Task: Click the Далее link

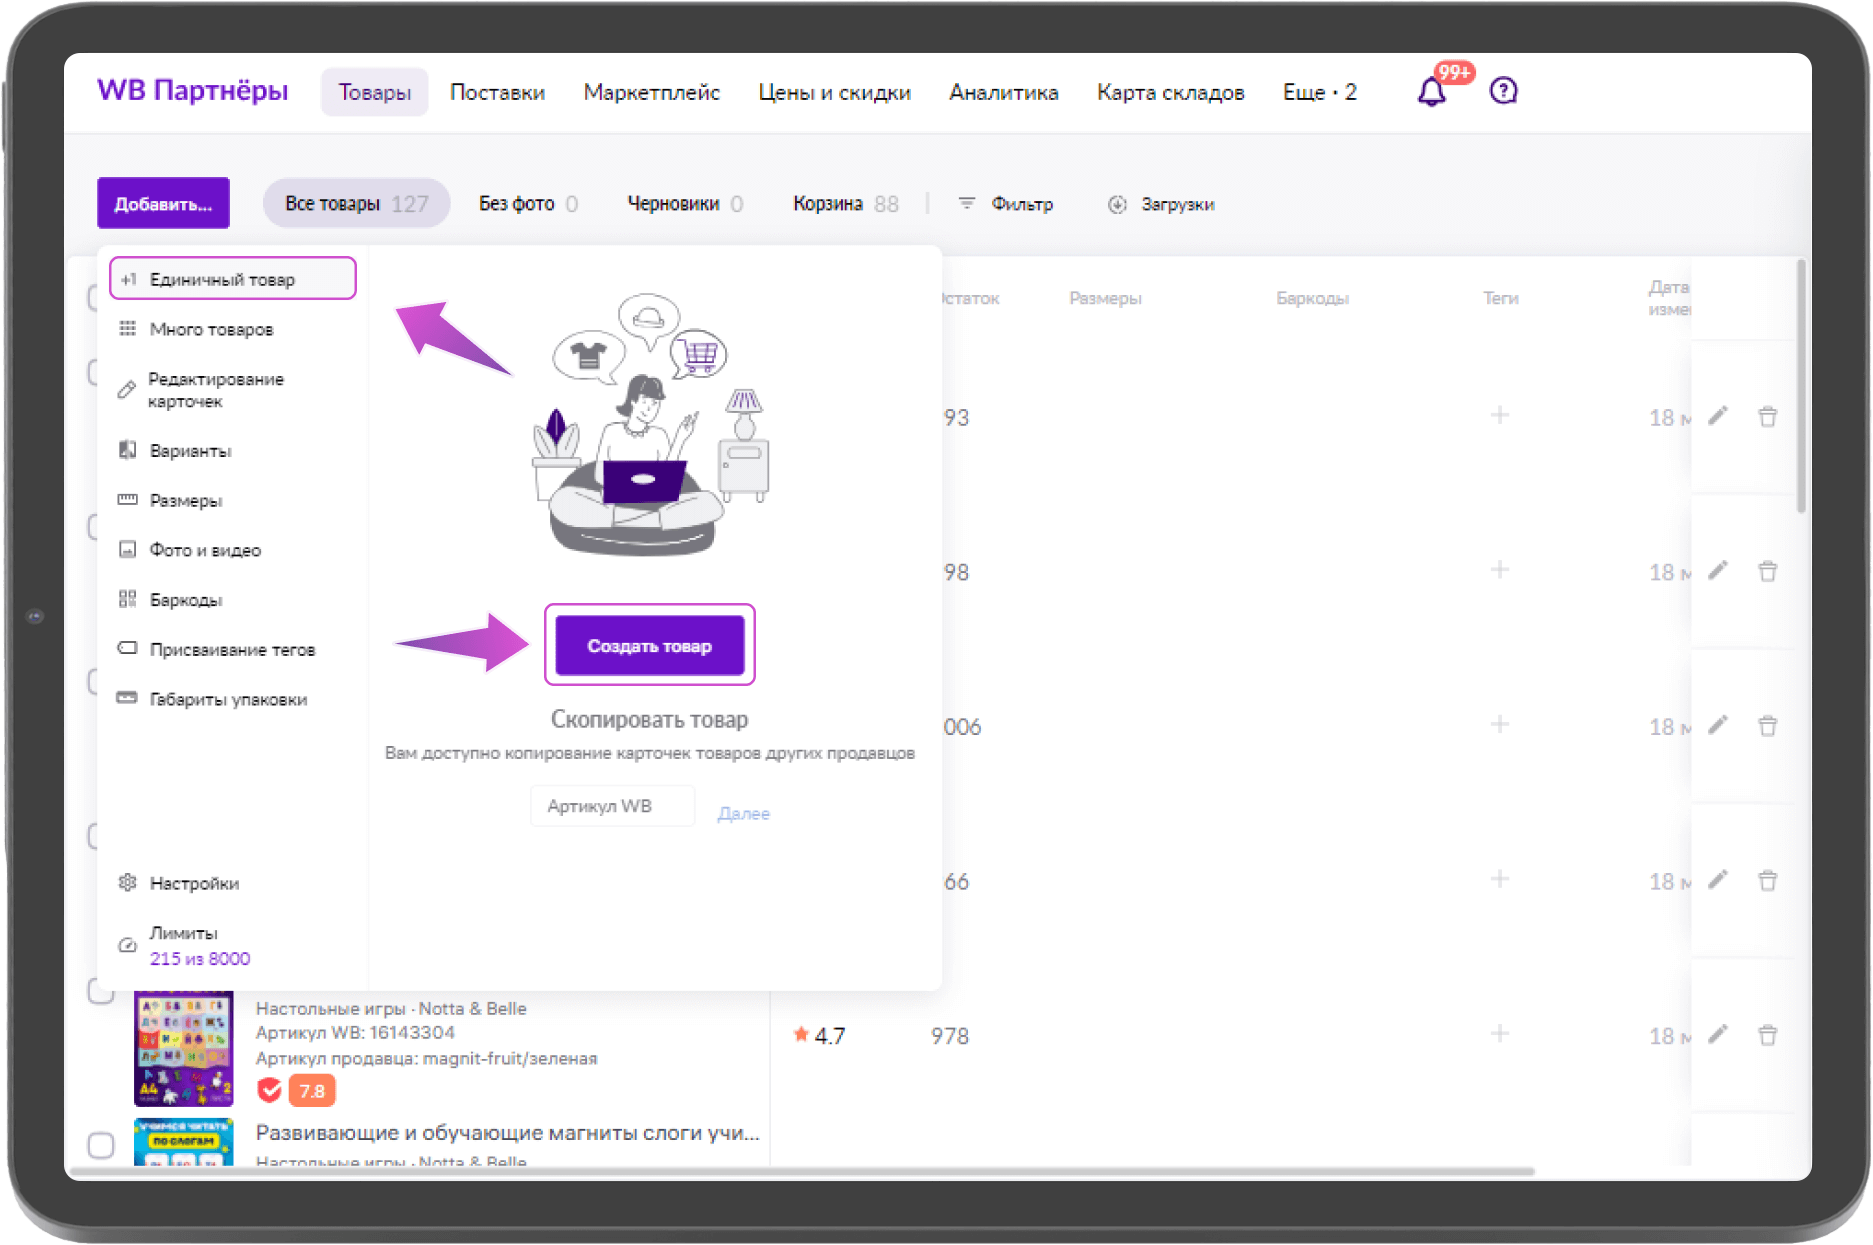Action: tap(743, 814)
